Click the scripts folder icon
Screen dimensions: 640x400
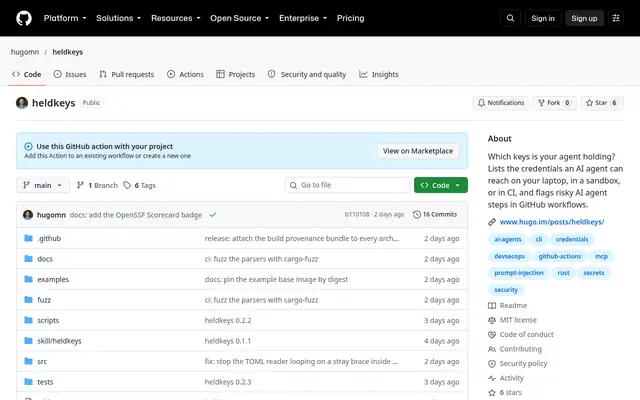point(28,320)
